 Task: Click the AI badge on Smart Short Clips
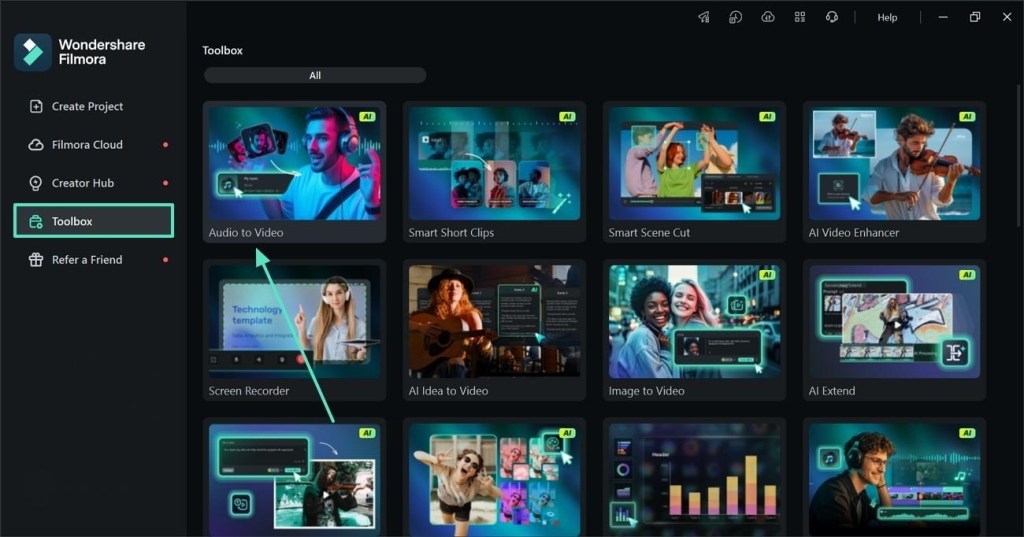567,117
